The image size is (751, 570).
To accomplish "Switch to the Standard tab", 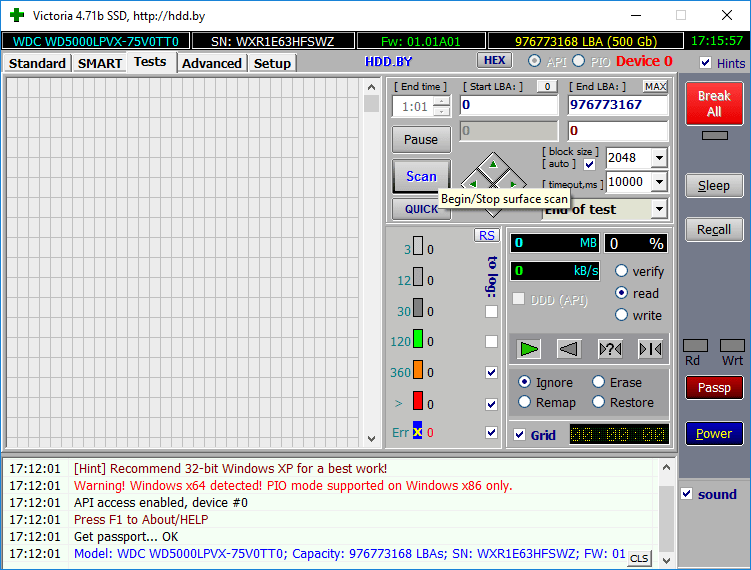I will point(37,63).
